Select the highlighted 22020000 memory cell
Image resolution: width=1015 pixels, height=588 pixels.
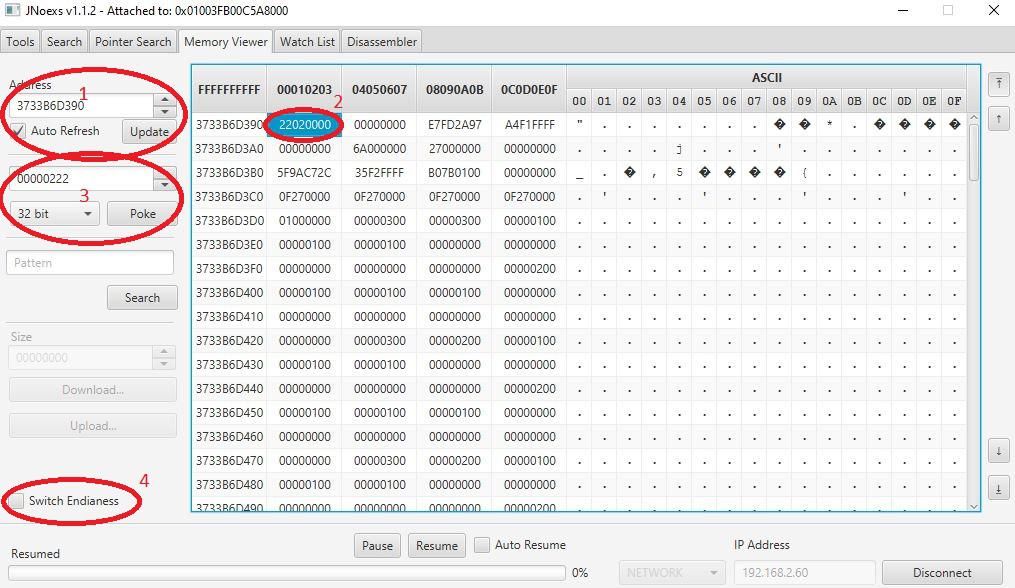305,125
